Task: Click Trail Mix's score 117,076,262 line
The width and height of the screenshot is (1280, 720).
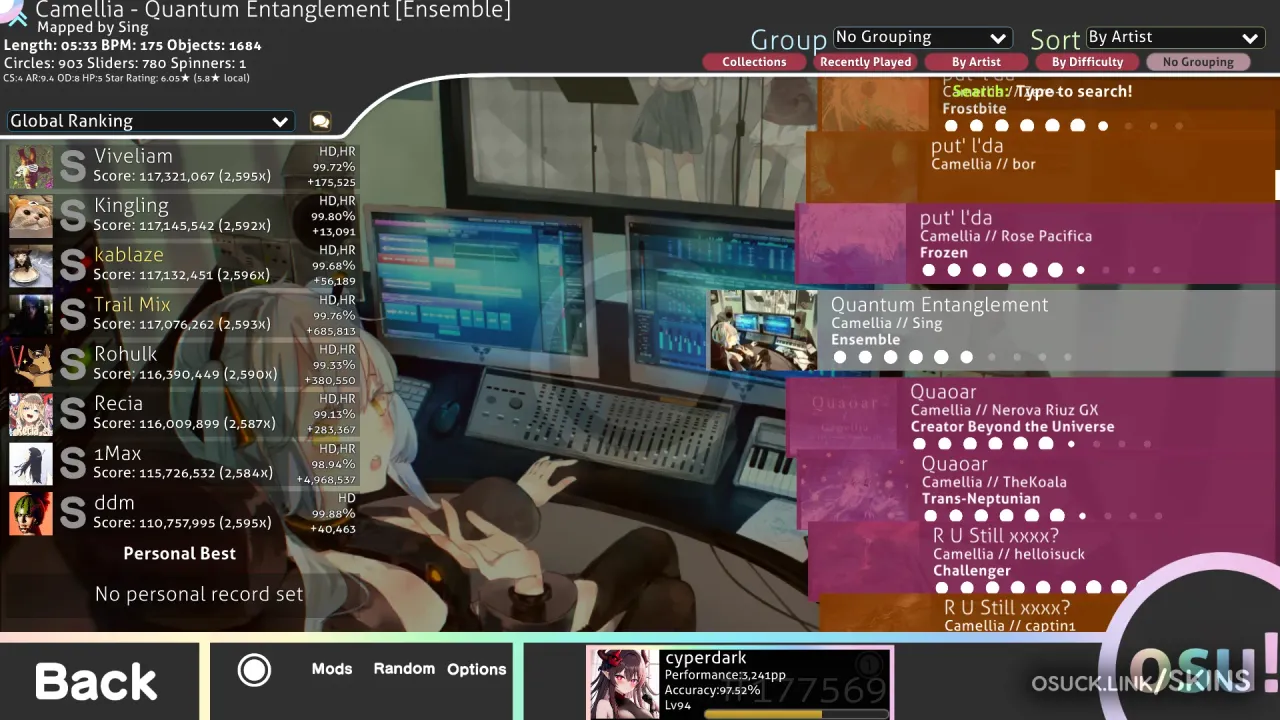Action: [182, 325]
